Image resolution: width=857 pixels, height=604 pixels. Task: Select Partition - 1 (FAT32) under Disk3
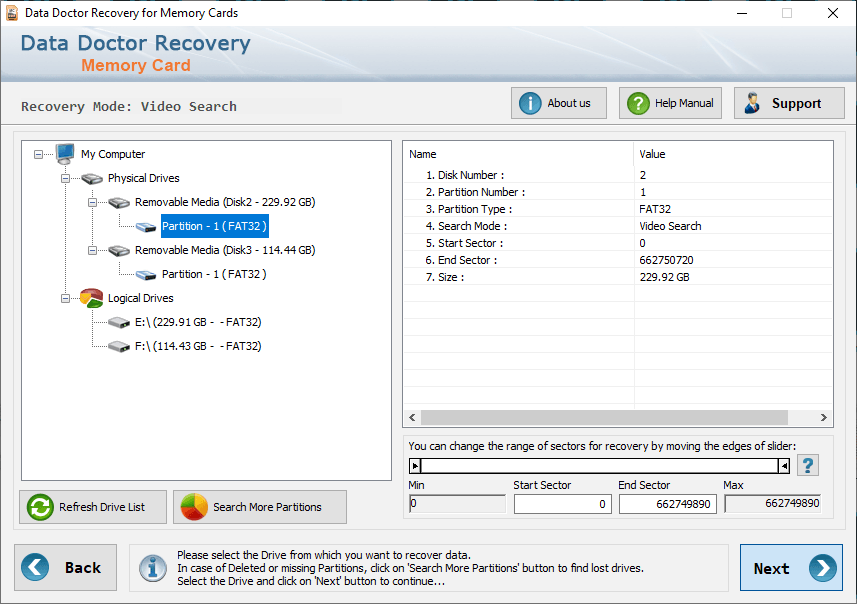214,274
